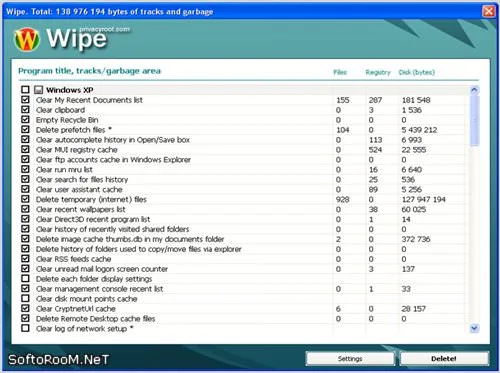
Task: Click disk value 5 439 212
Action: pyautogui.click(x=419, y=130)
